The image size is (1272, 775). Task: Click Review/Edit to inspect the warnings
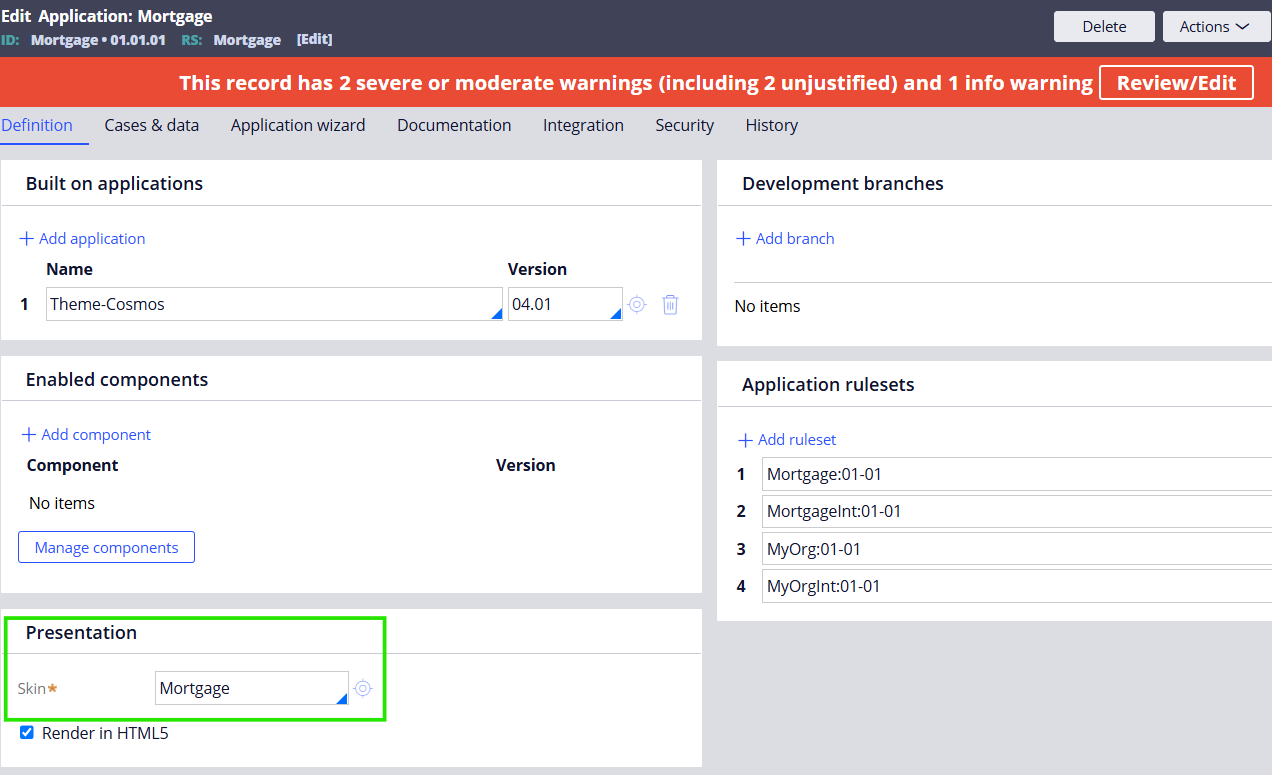click(x=1176, y=83)
